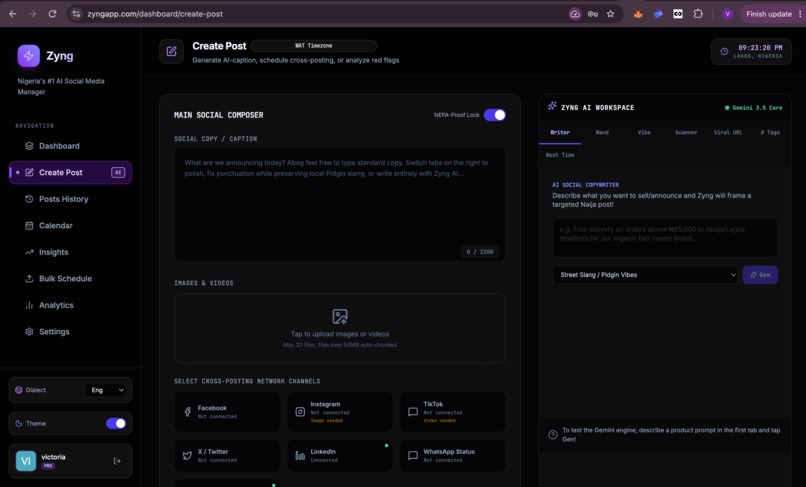
Task: Click the site info icon in address bar
Action: pos(76,14)
